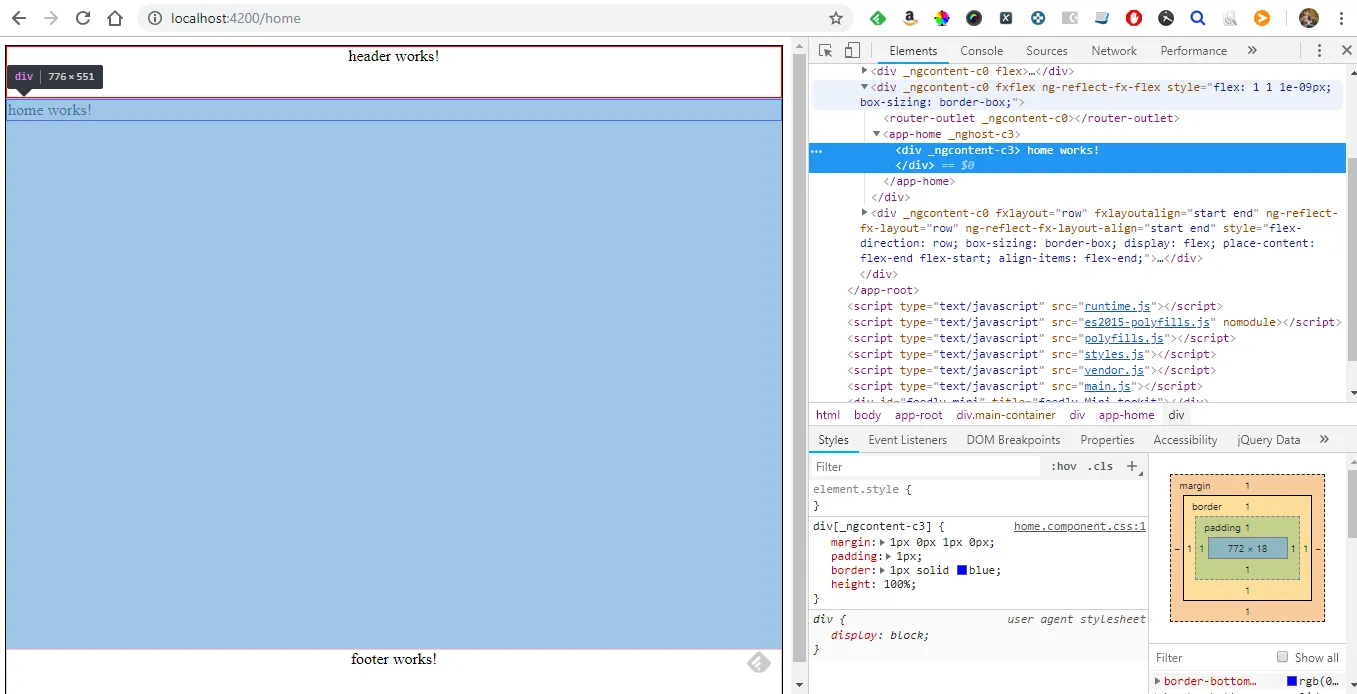View site information icon in address bar
Image resolution: width=1357 pixels, height=694 pixels.
[155, 18]
